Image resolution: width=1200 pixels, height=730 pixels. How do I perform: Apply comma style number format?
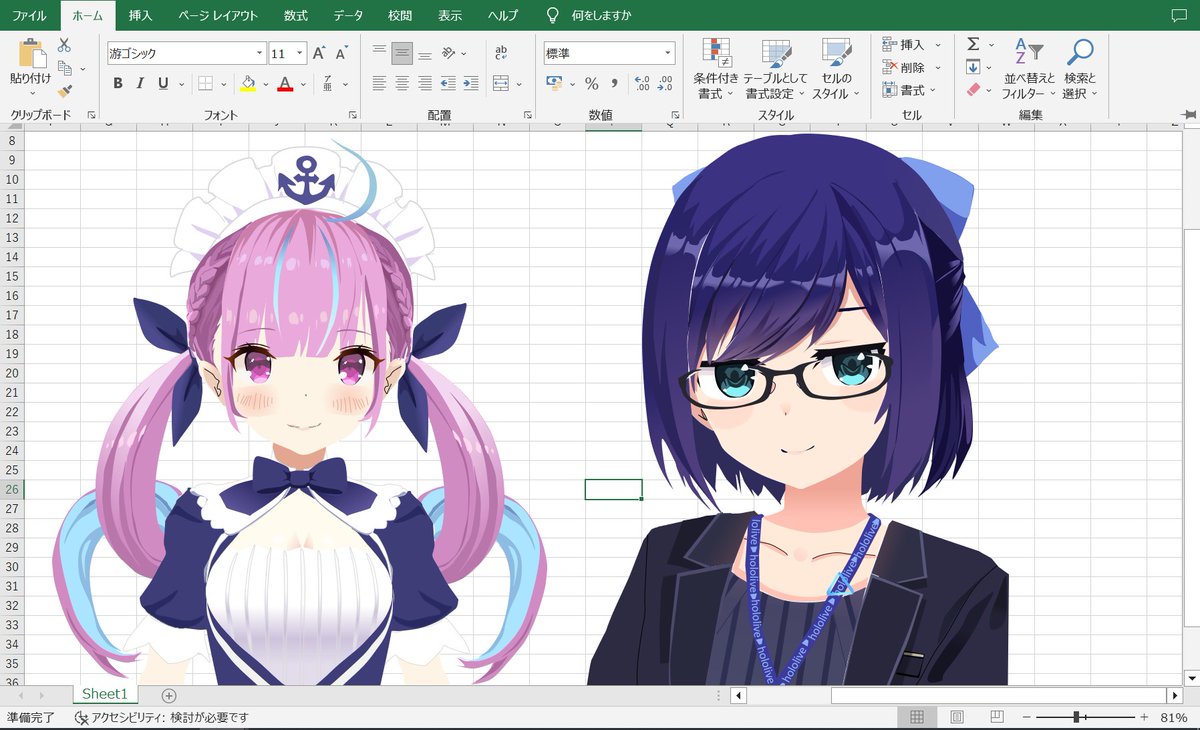[x=614, y=83]
